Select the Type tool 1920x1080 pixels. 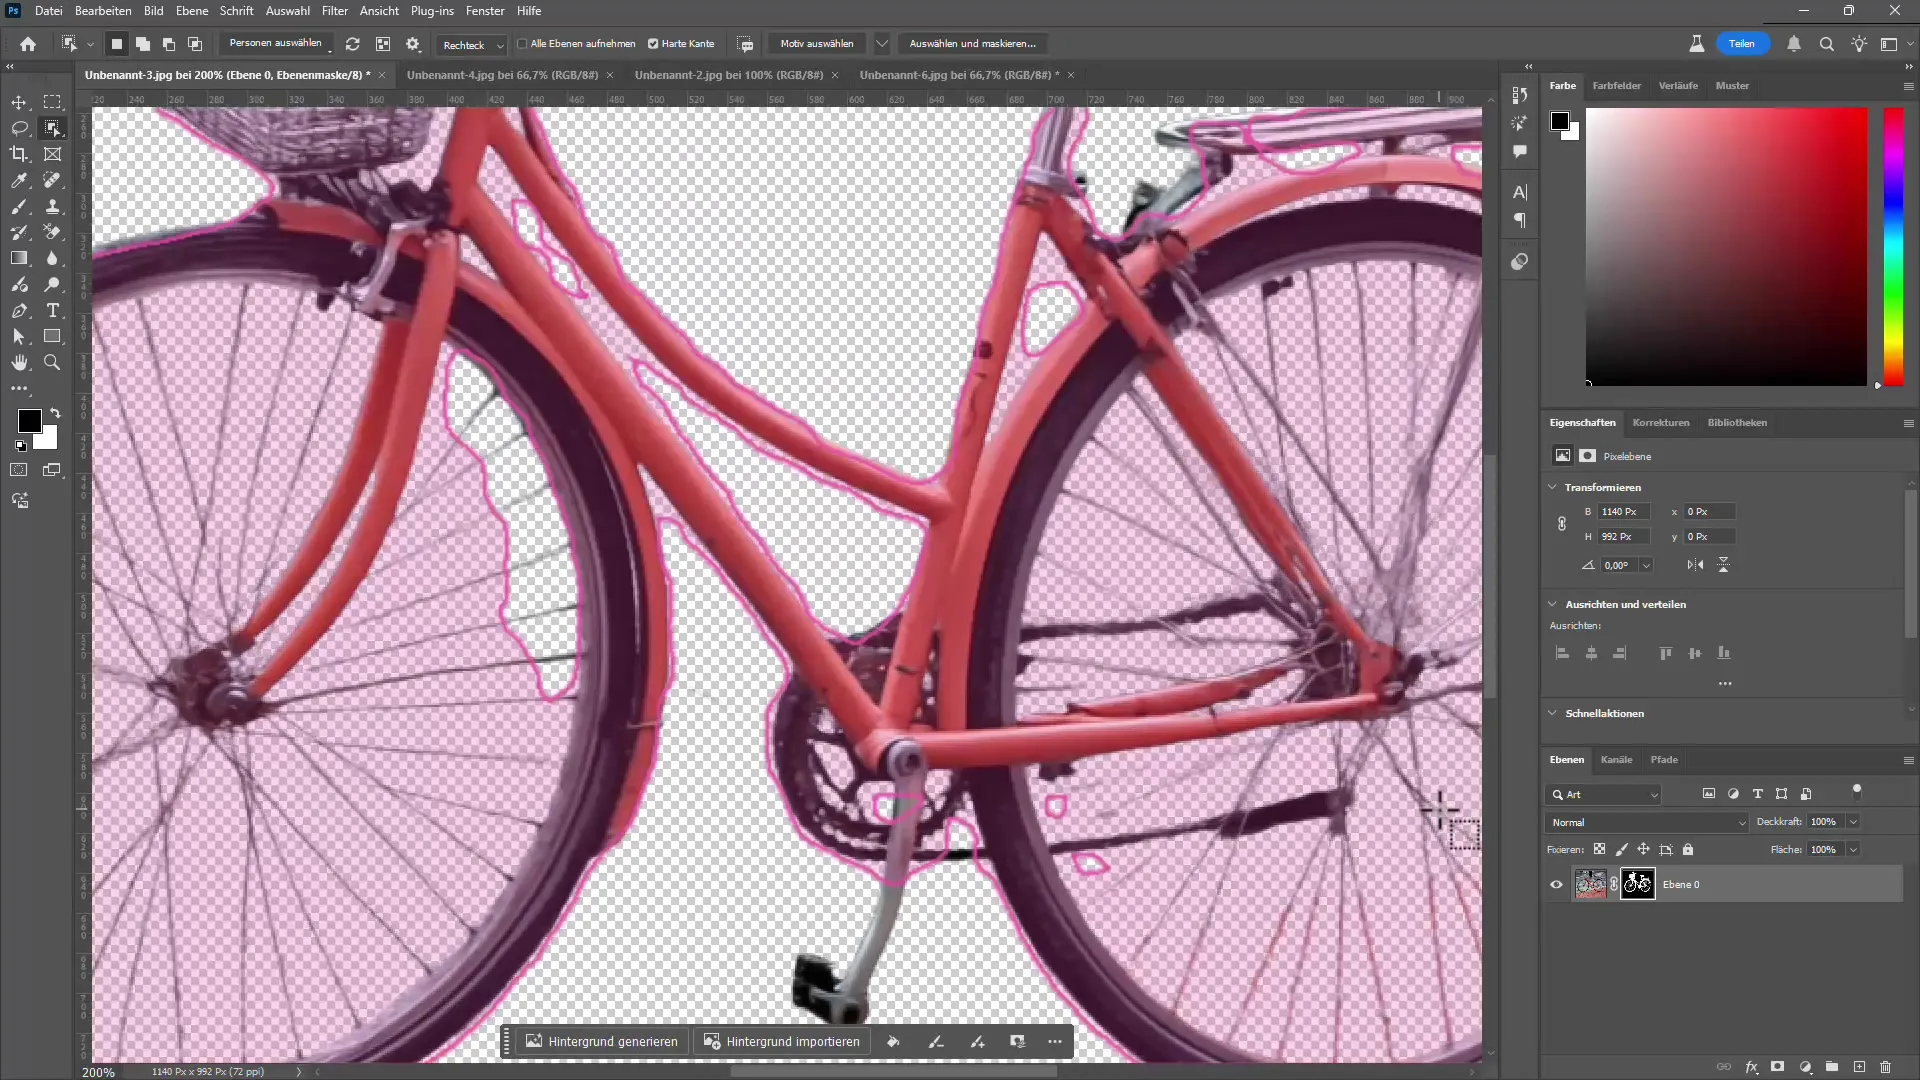(52, 311)
